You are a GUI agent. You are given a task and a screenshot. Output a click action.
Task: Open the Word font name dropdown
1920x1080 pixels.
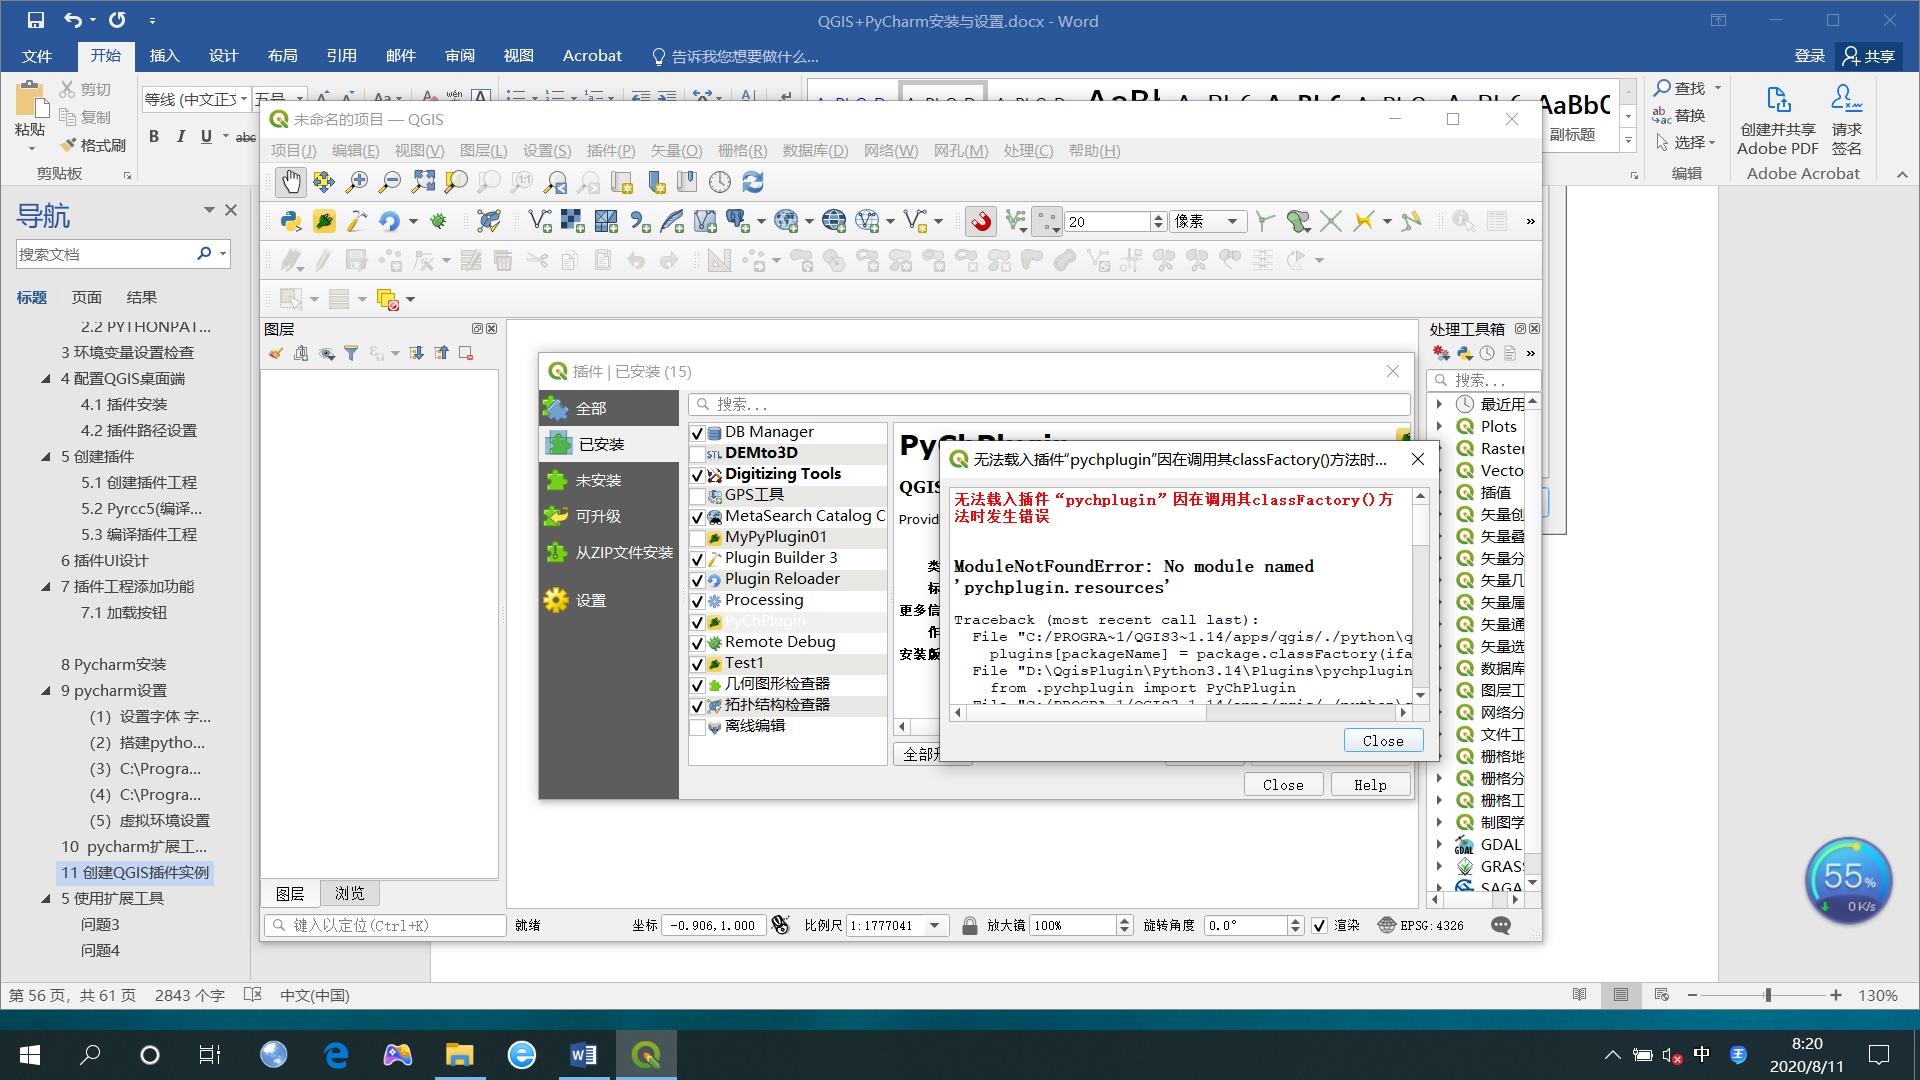tap(243, 98)
